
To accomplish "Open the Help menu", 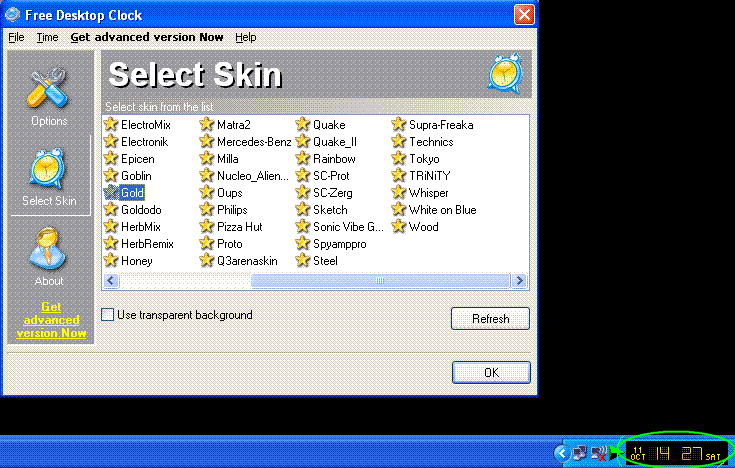I will coord(246,37).
